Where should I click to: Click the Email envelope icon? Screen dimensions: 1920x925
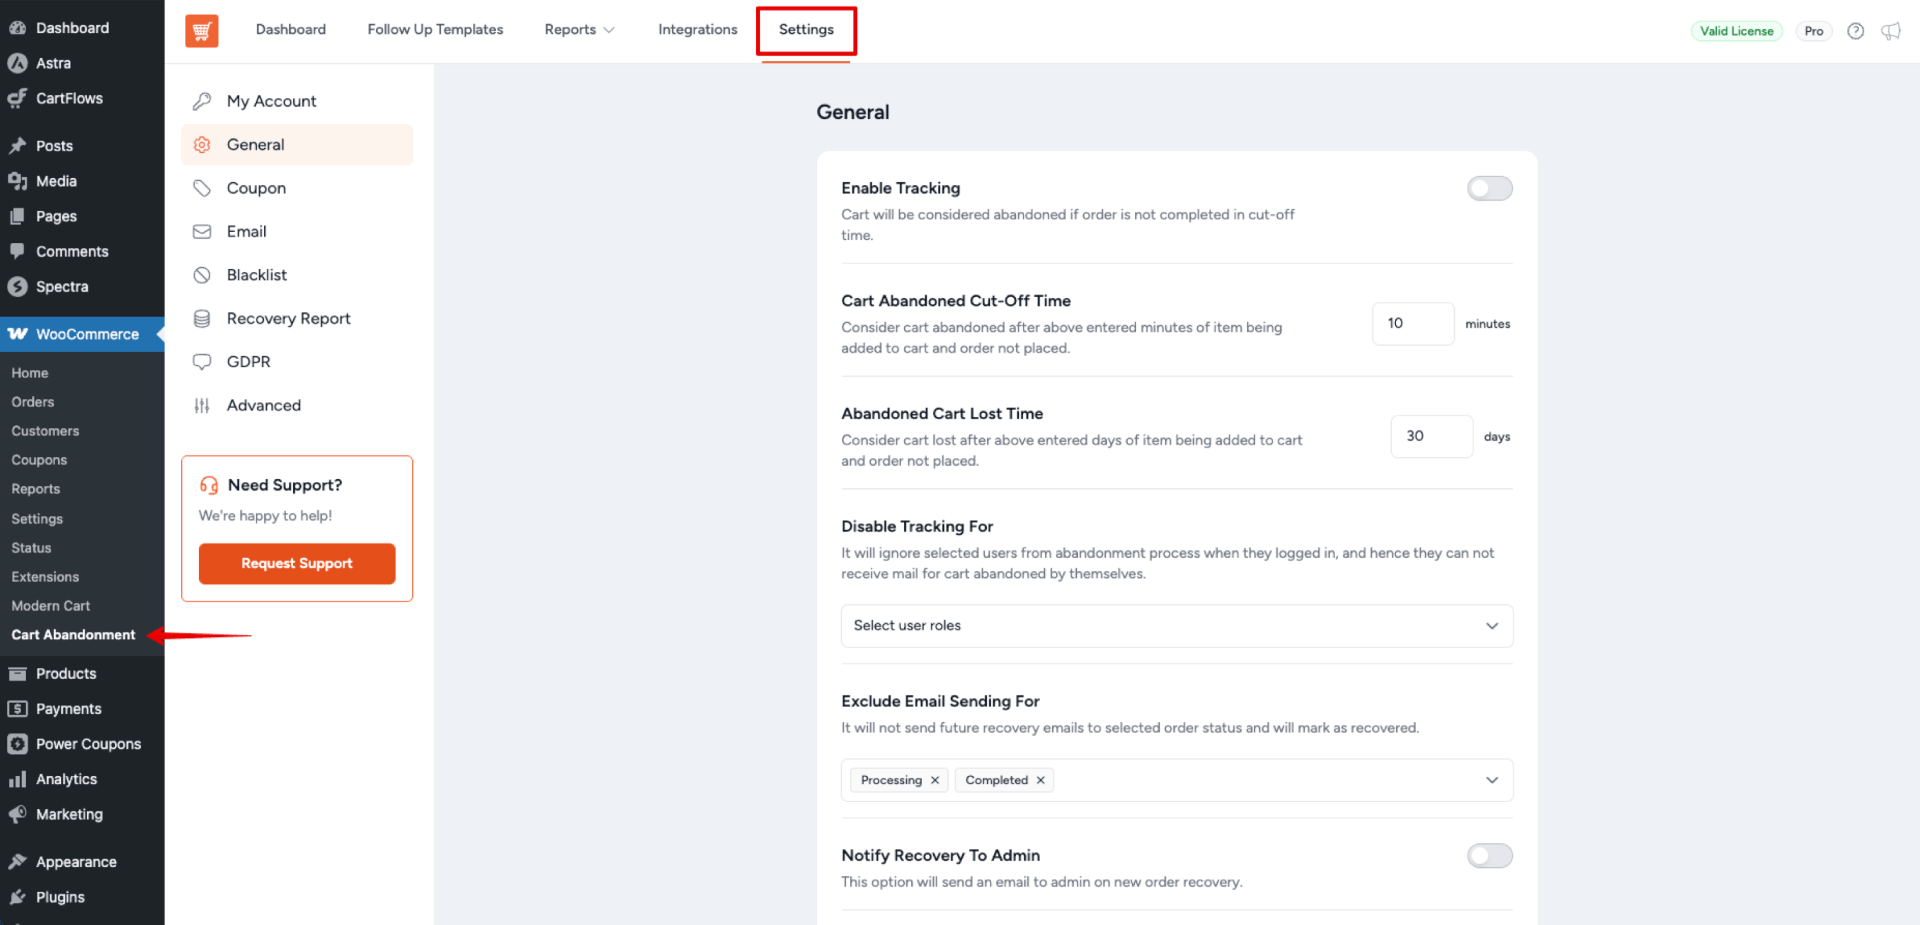(202, 232)
